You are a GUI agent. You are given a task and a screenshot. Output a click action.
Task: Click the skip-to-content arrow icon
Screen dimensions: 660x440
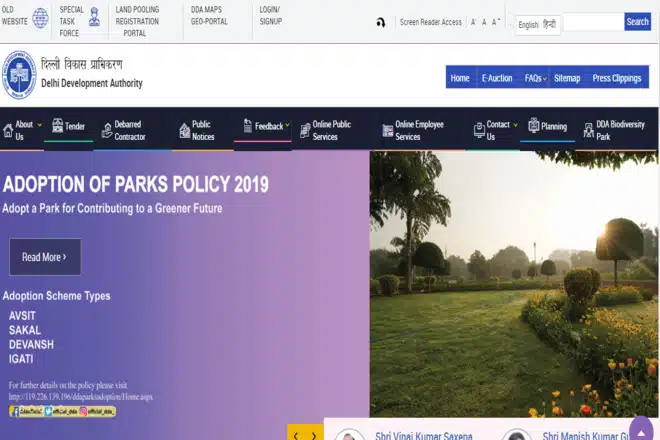tap(381, 22)
